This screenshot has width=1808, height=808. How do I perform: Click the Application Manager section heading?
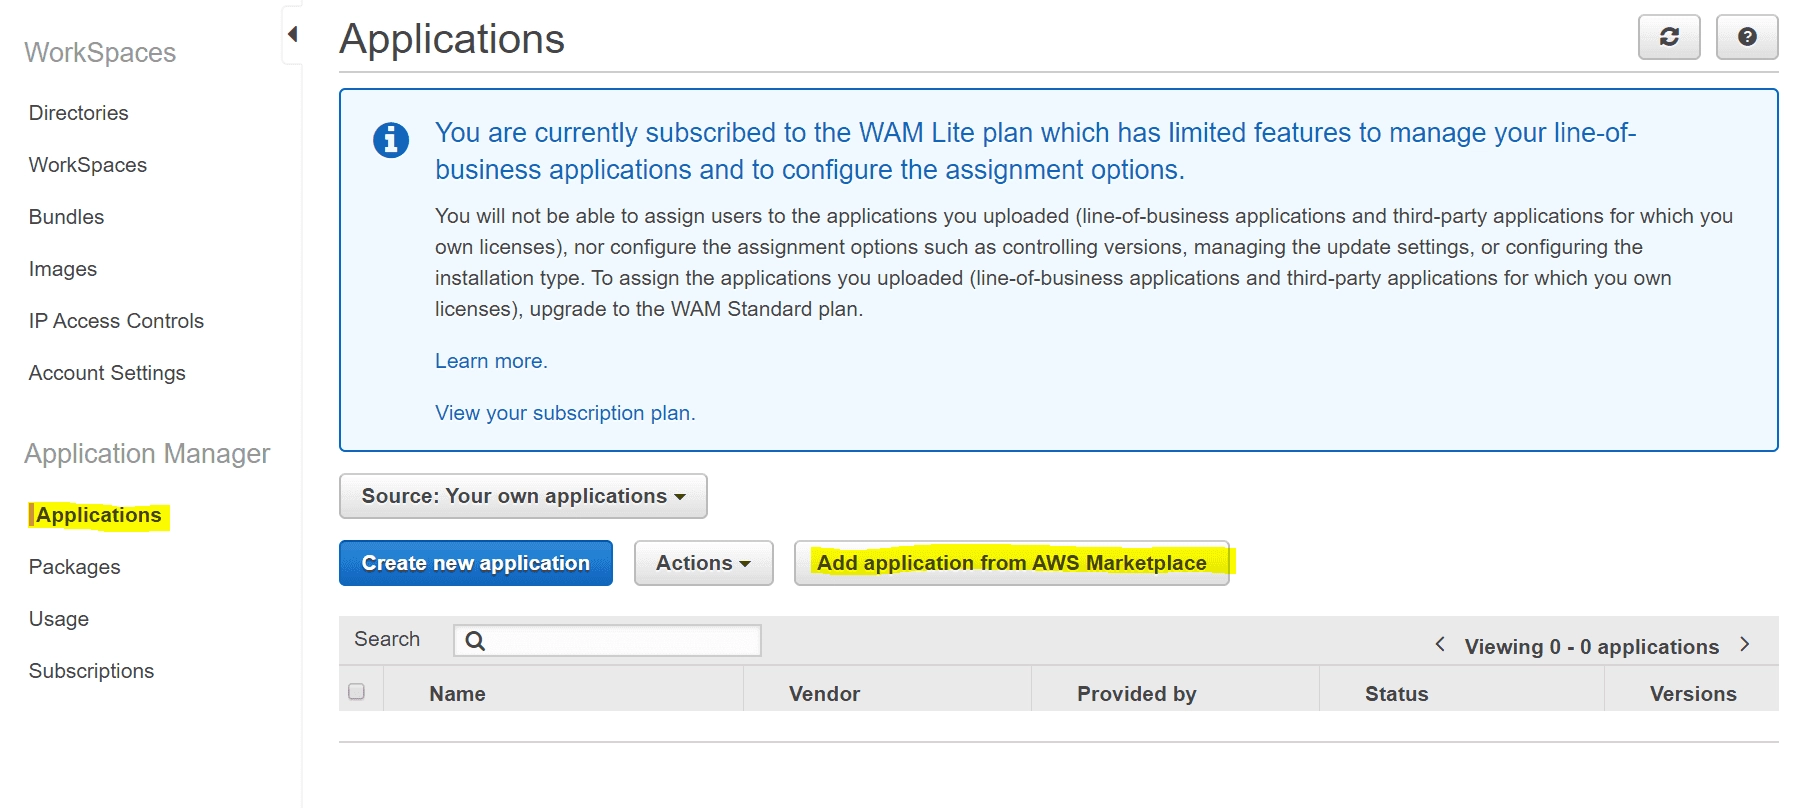click(147, 454)
